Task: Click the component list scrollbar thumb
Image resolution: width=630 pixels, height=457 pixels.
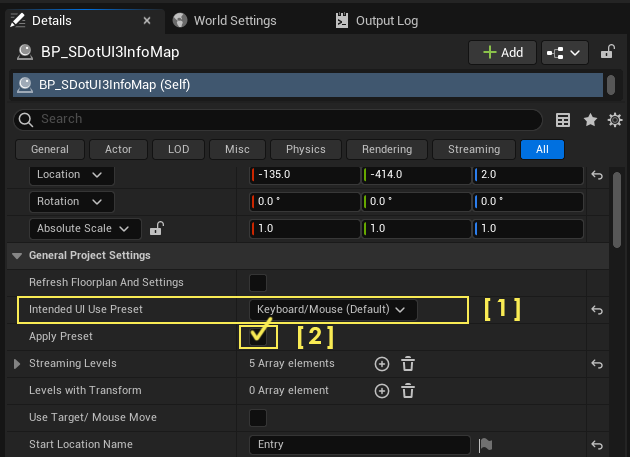Action: (x=611, y=85)
